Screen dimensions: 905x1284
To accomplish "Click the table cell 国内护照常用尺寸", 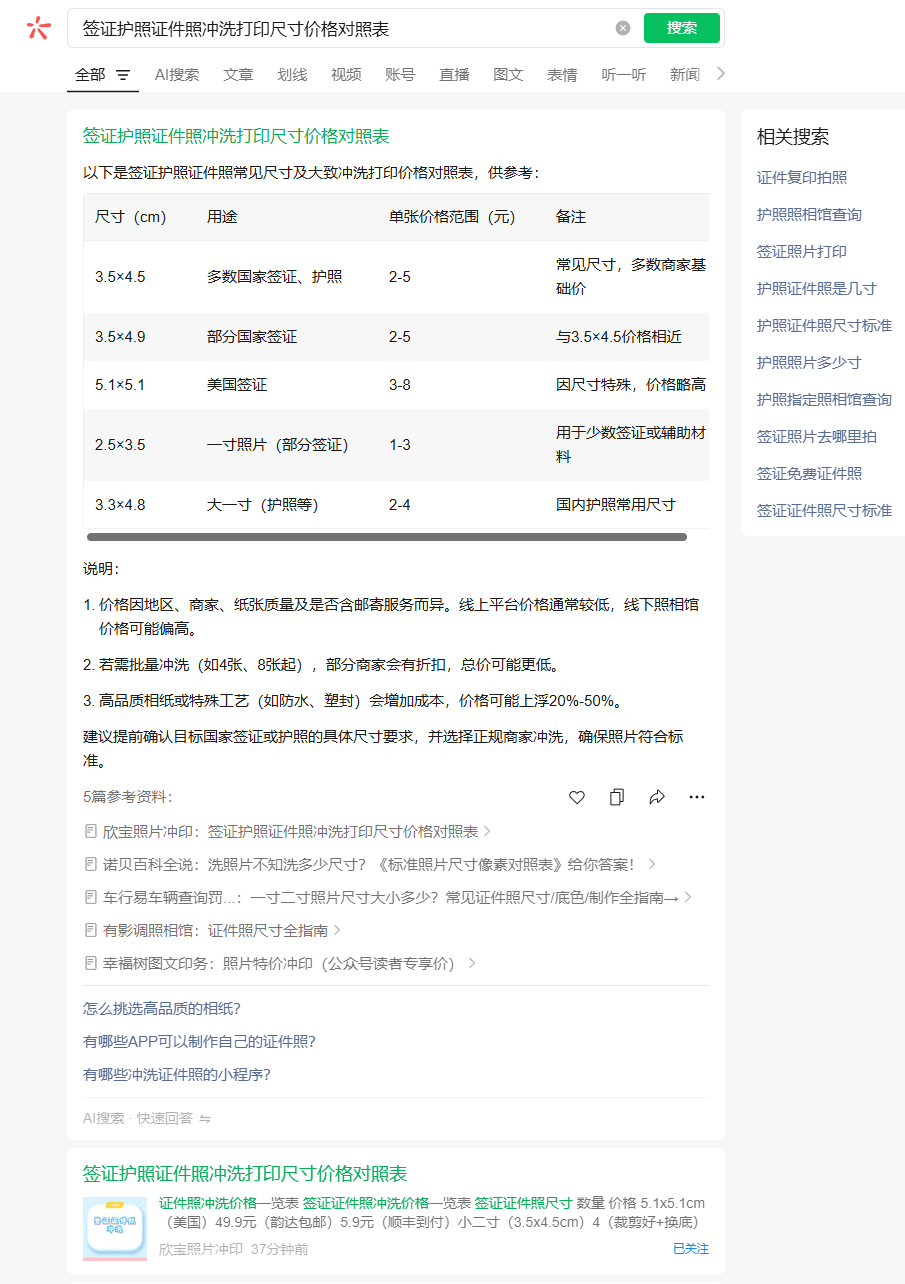I will pyautogui.click(x=616, y=504).
